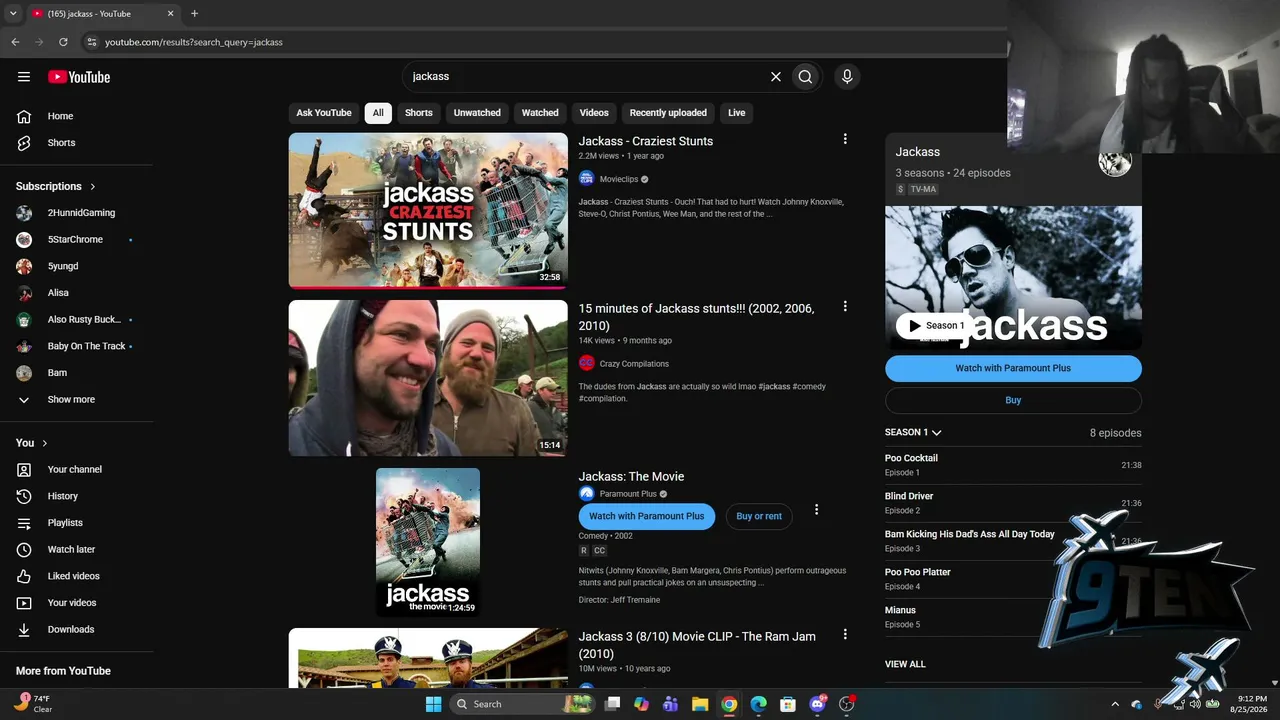This screenshot has height=720, width=1280.
Task: Open the Windows Start menu
Action: point(433,704)
